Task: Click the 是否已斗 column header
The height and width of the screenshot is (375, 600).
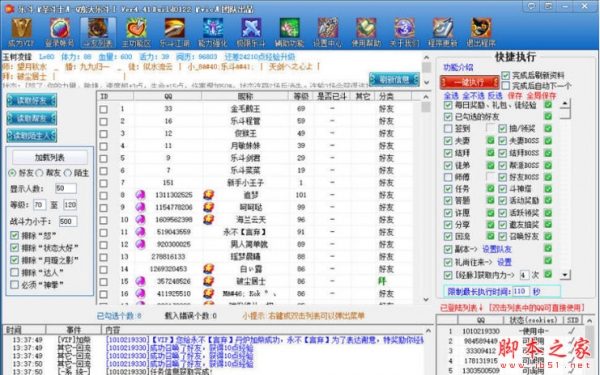Action: (x=332, y=96)
